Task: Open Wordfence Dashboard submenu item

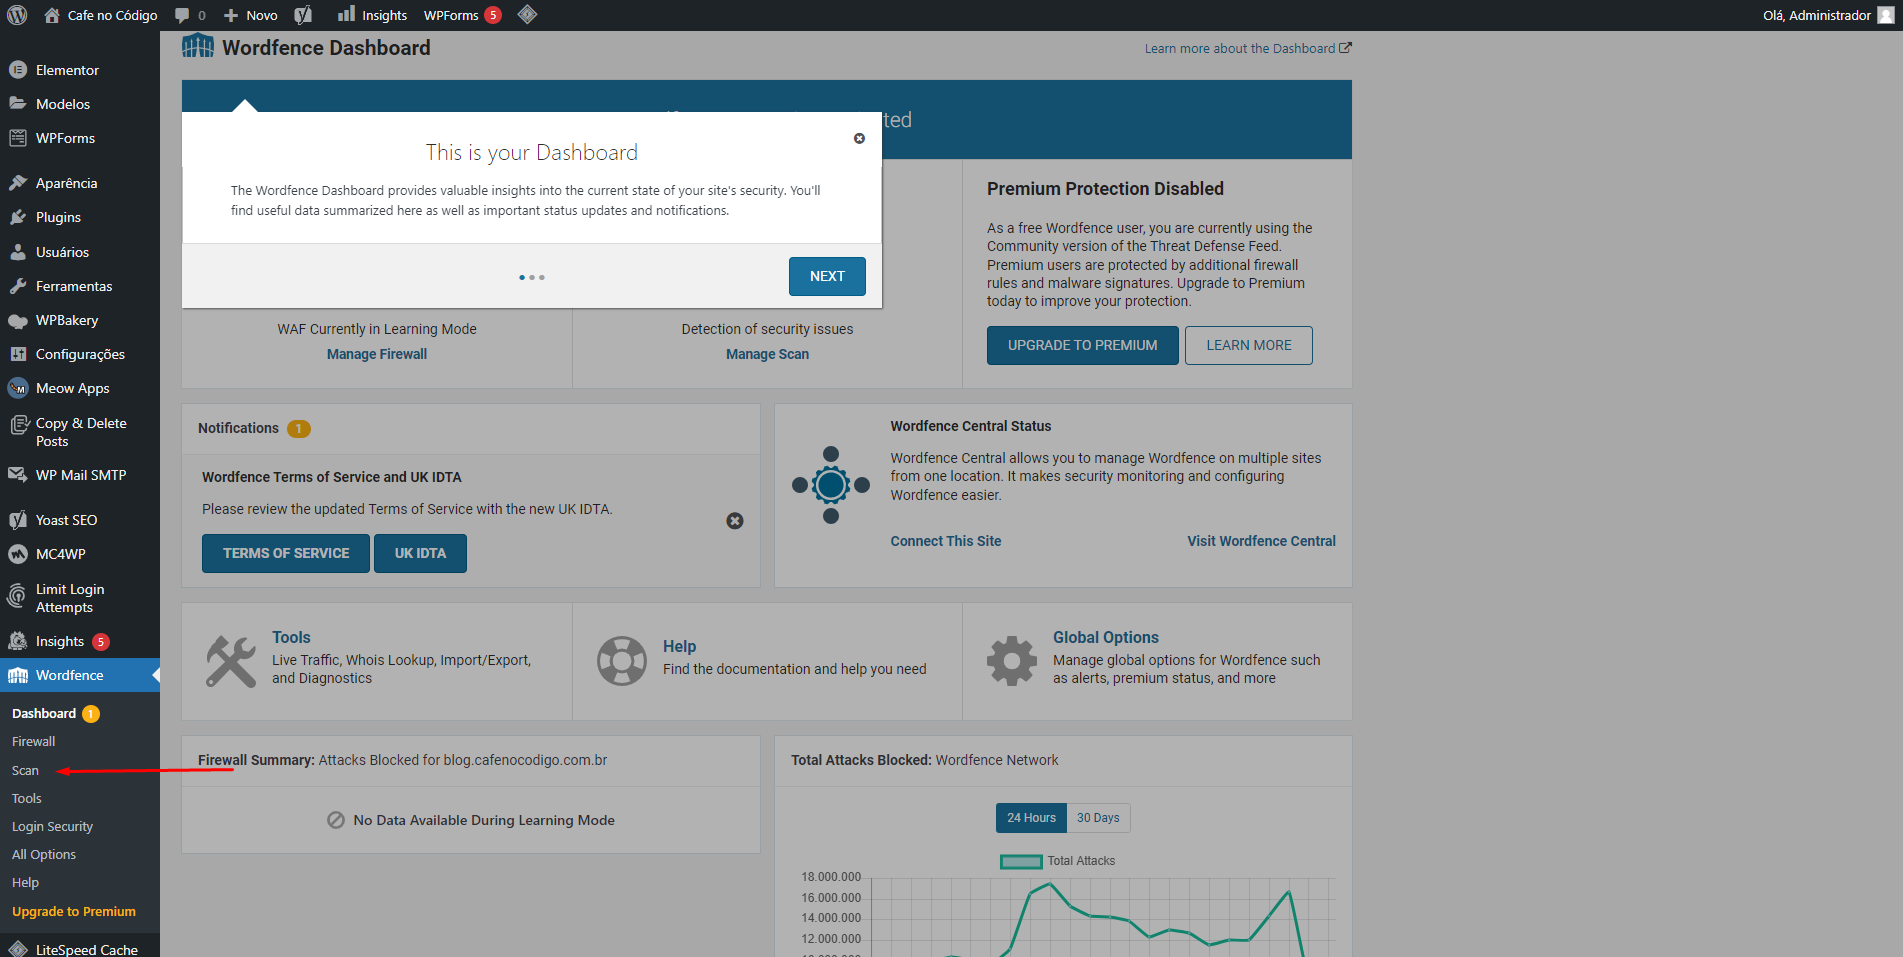Action: point(55,713)
